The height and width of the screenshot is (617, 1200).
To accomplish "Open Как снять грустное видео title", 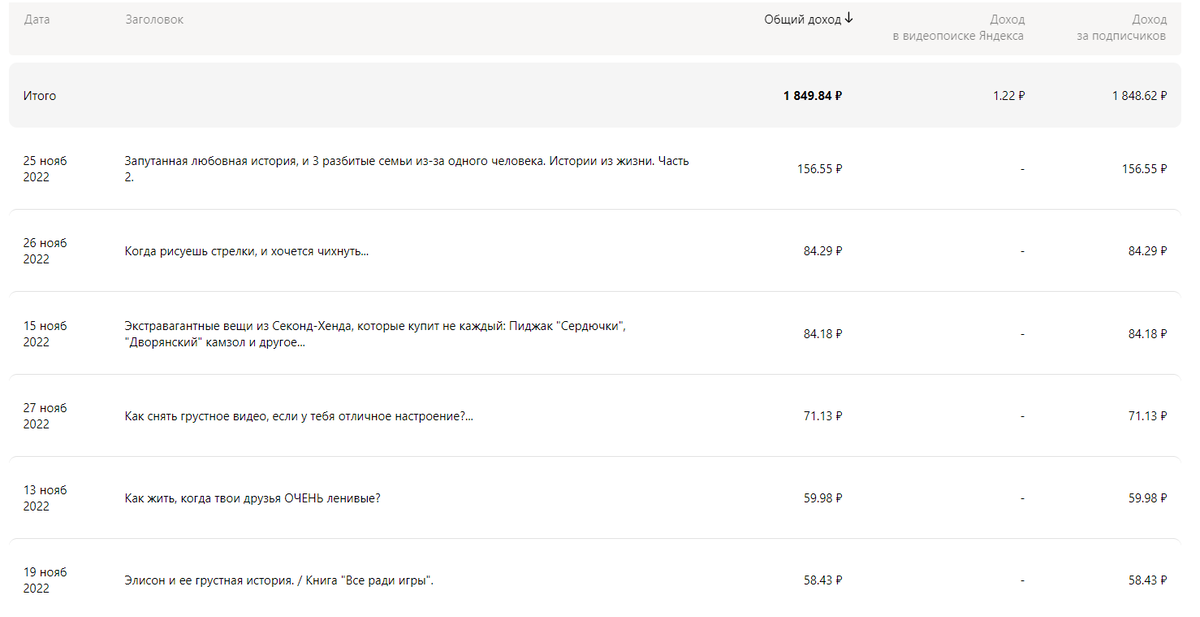I will tap(299, 416).
